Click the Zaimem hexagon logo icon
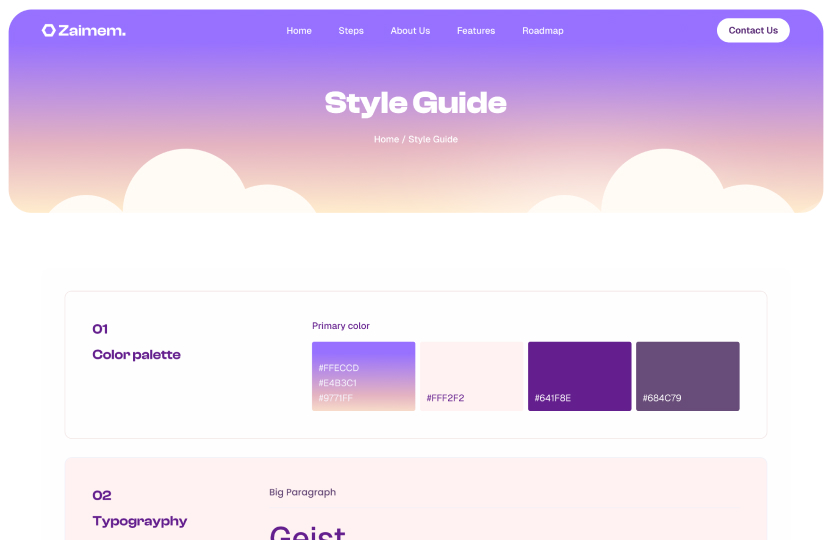The image size is (832, 540). tap(48, 31)
